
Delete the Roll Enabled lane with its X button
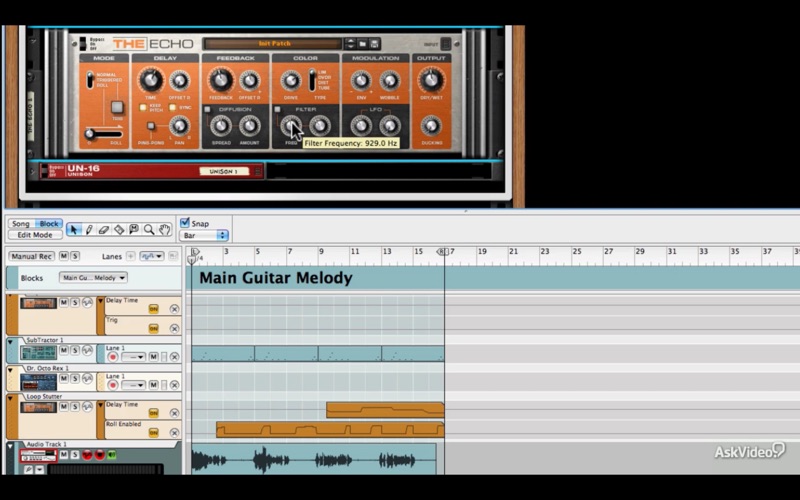point(174,433)
